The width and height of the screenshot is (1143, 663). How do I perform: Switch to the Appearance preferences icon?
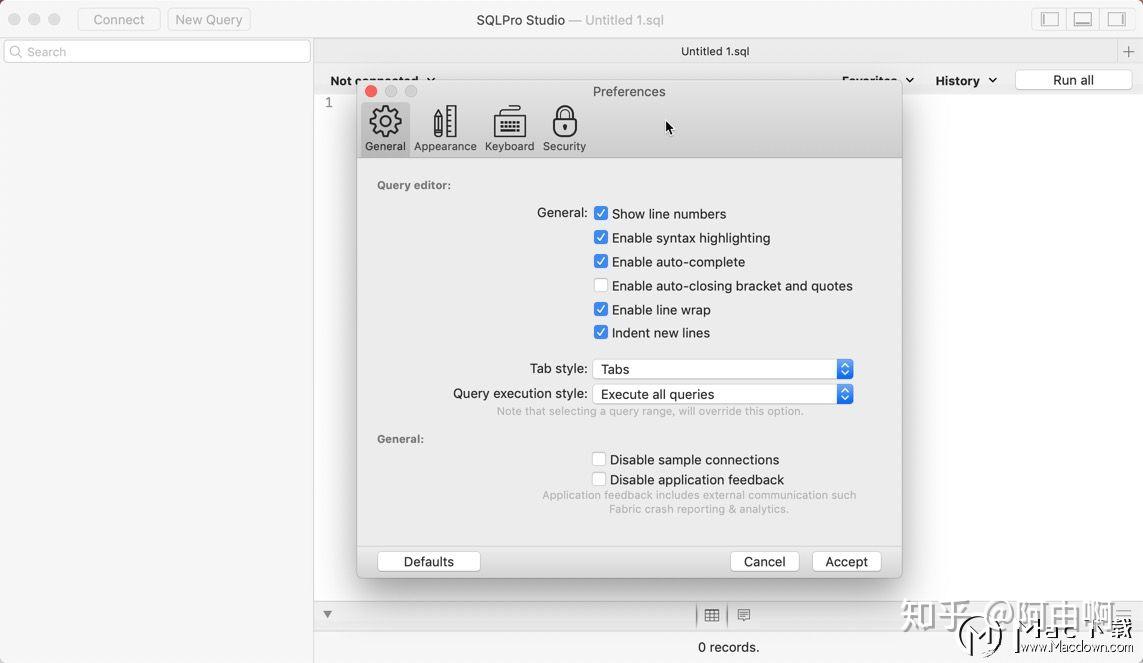pyautogui.click(x=444, y=125)
